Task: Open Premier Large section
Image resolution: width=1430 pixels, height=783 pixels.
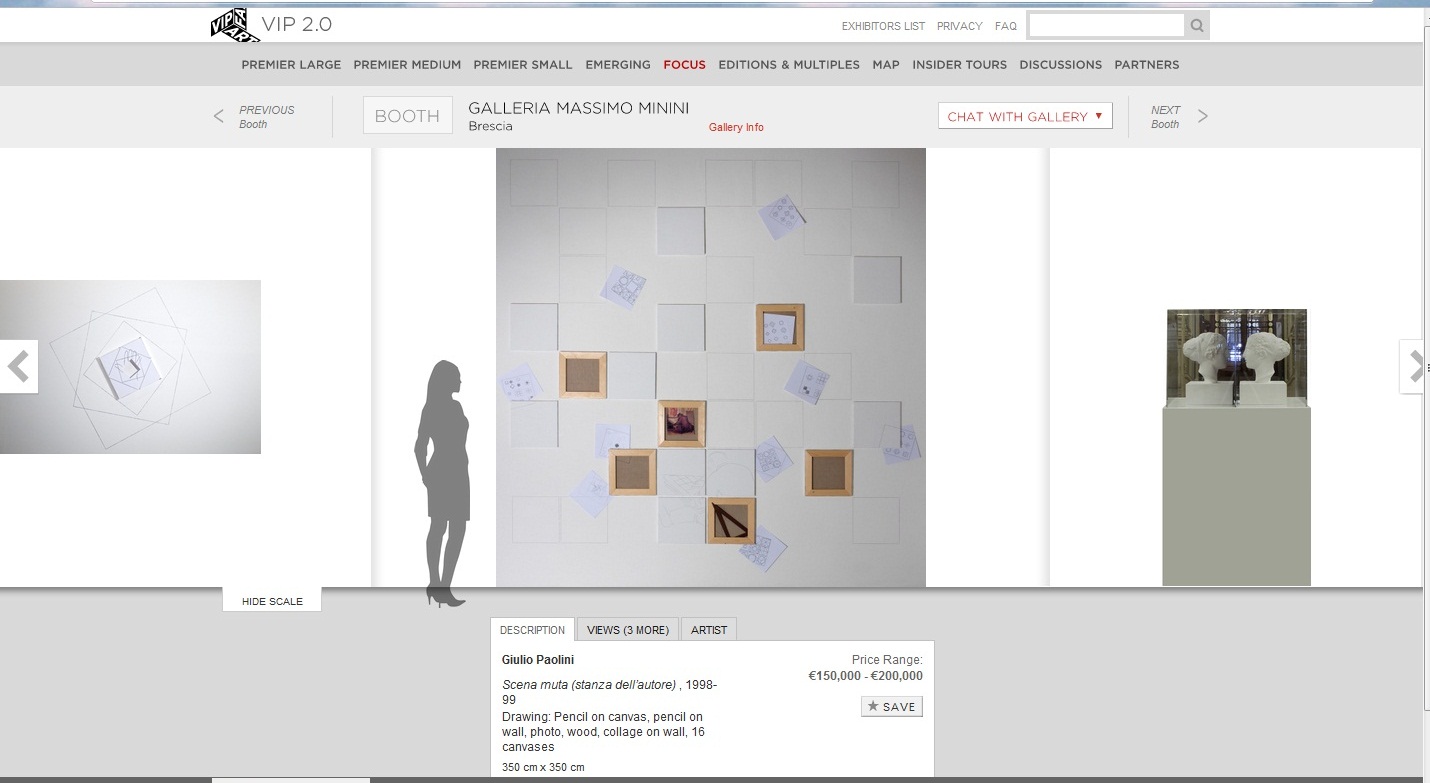Action: 291,64
